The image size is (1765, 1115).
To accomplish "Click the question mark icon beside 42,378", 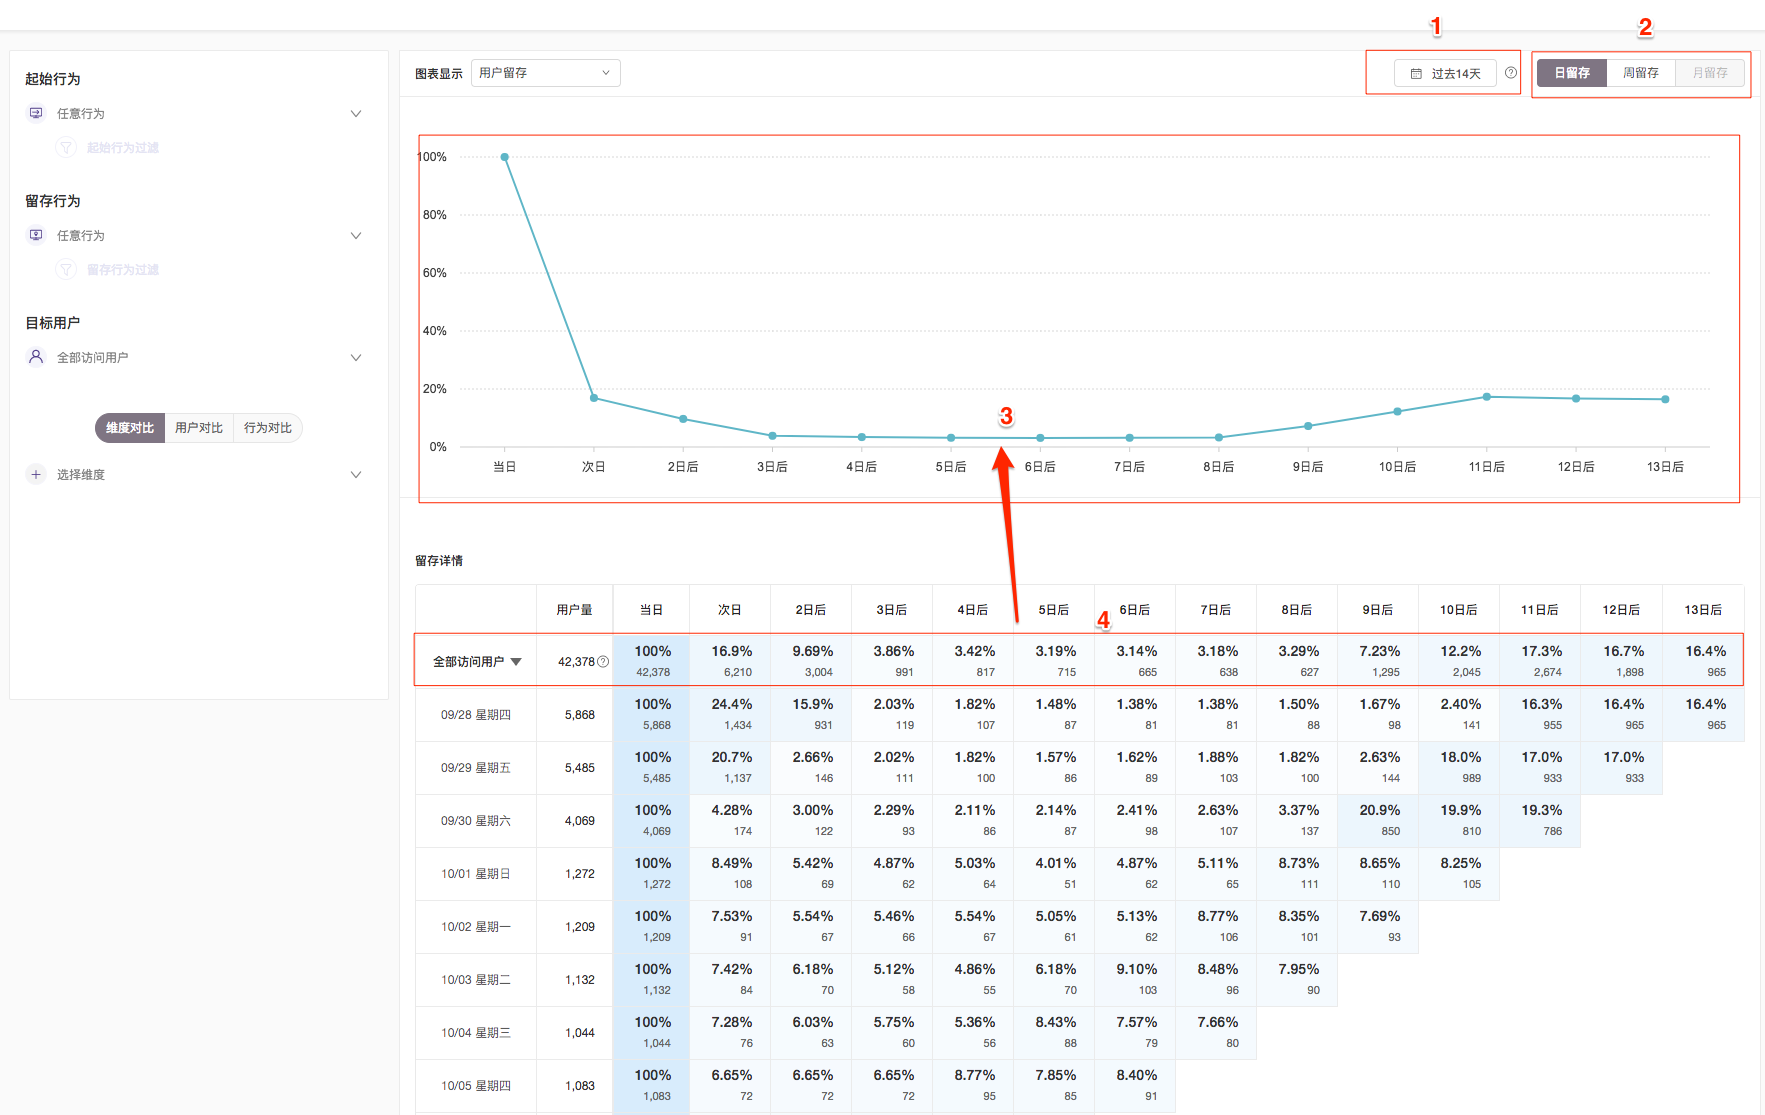I will pyautogui.click(x=603, y=662).
